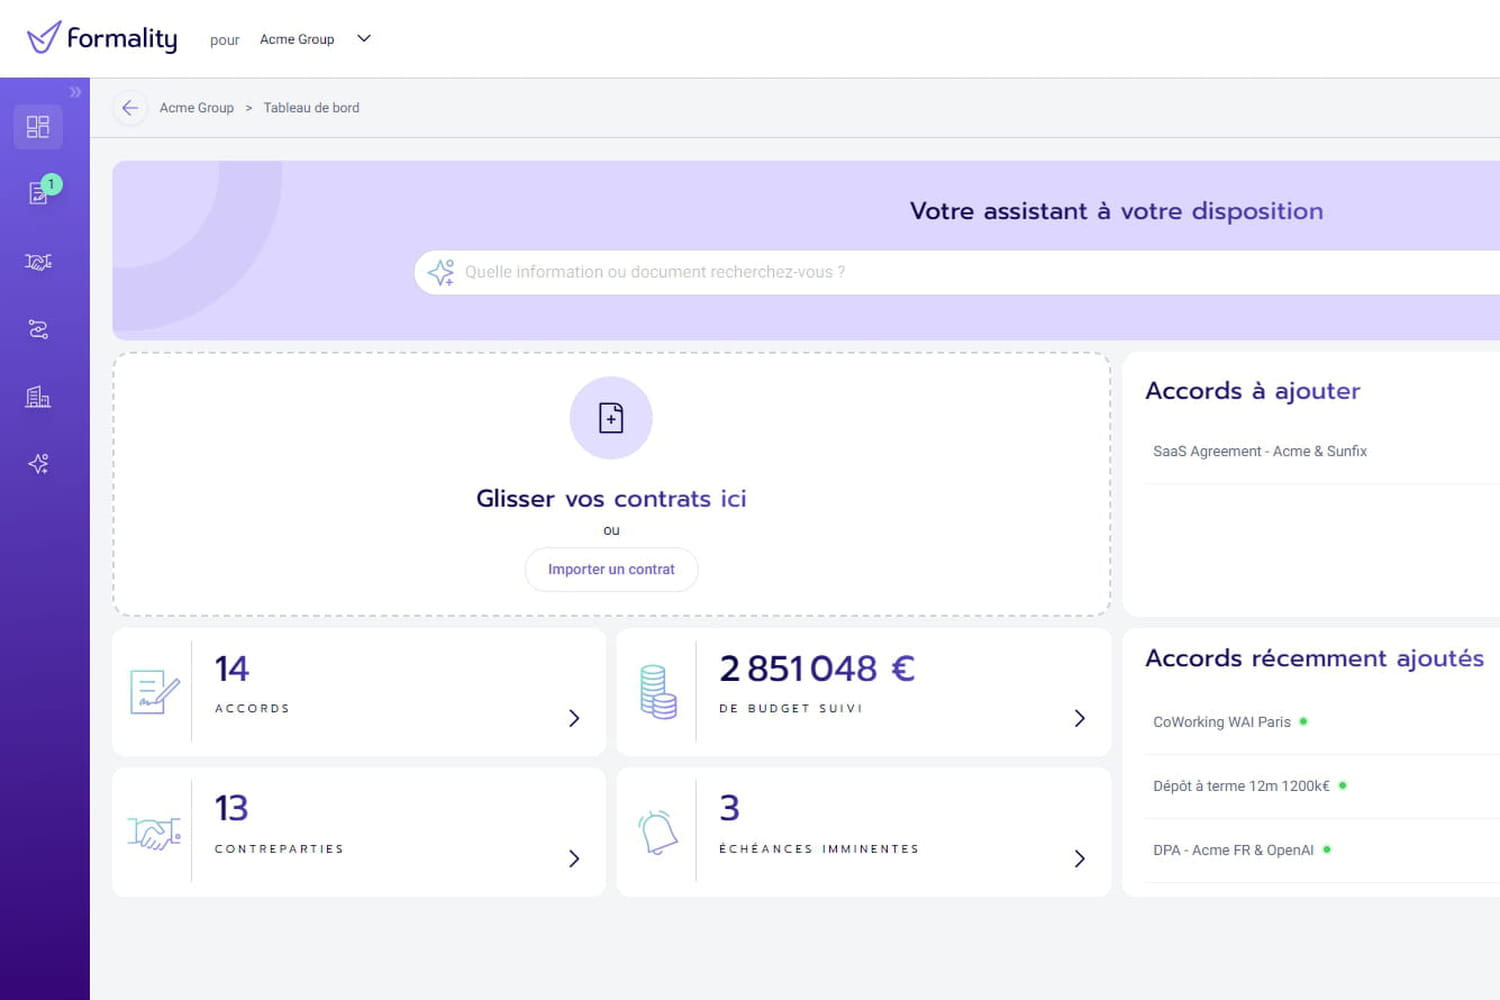Open the Échéances imminentes card arrow

pyautogui.click(x=1079, y=858)
